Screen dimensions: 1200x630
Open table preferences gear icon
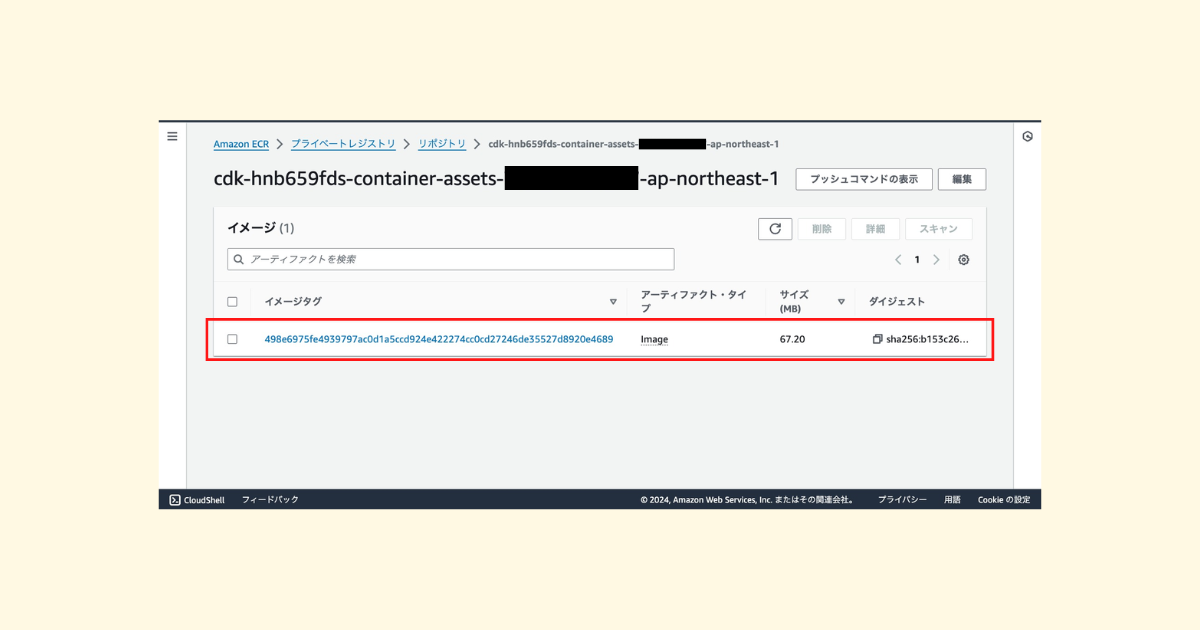pyautogui.click(x=964, y=260)
